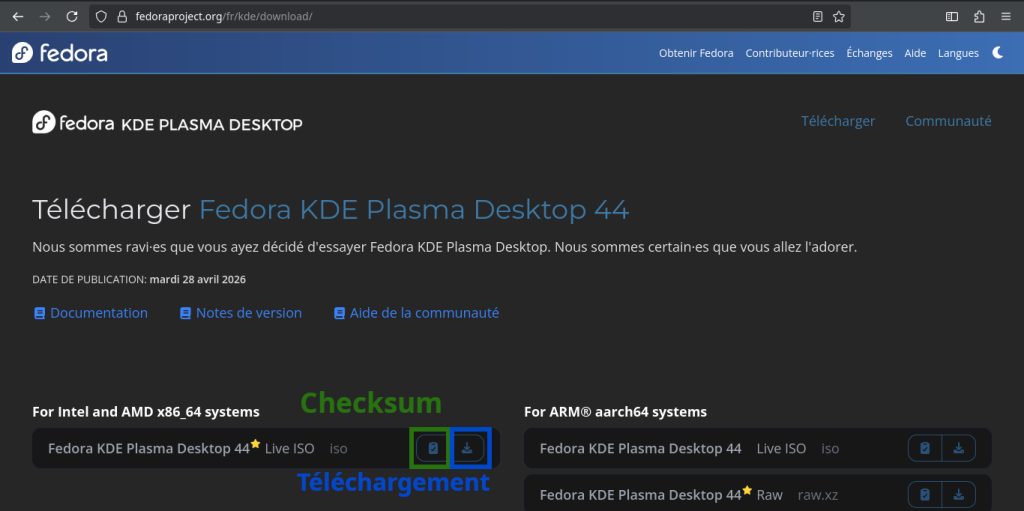Open the Aide menu

915,54
